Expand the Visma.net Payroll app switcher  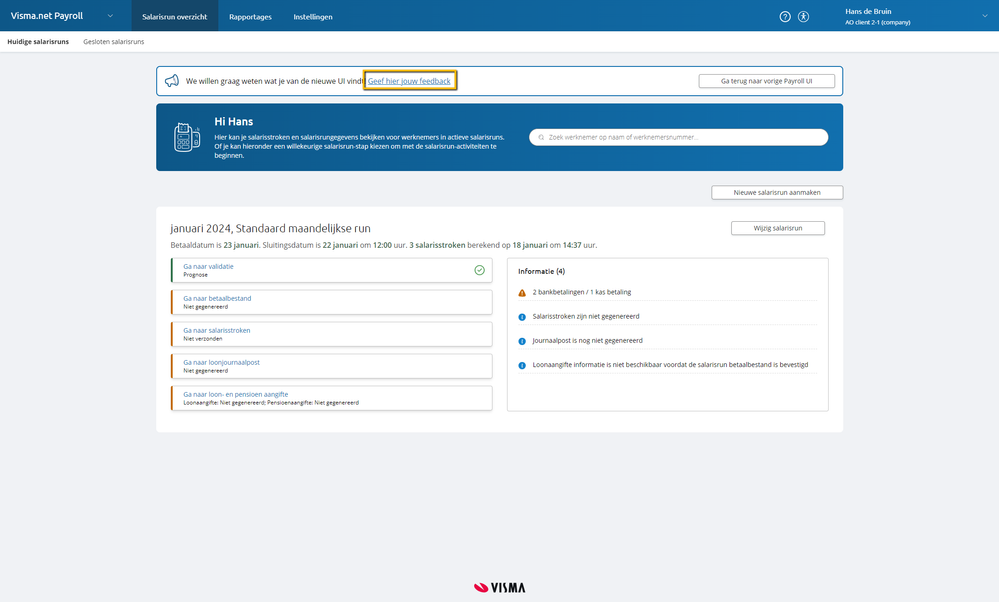click(x=110, y=16)
